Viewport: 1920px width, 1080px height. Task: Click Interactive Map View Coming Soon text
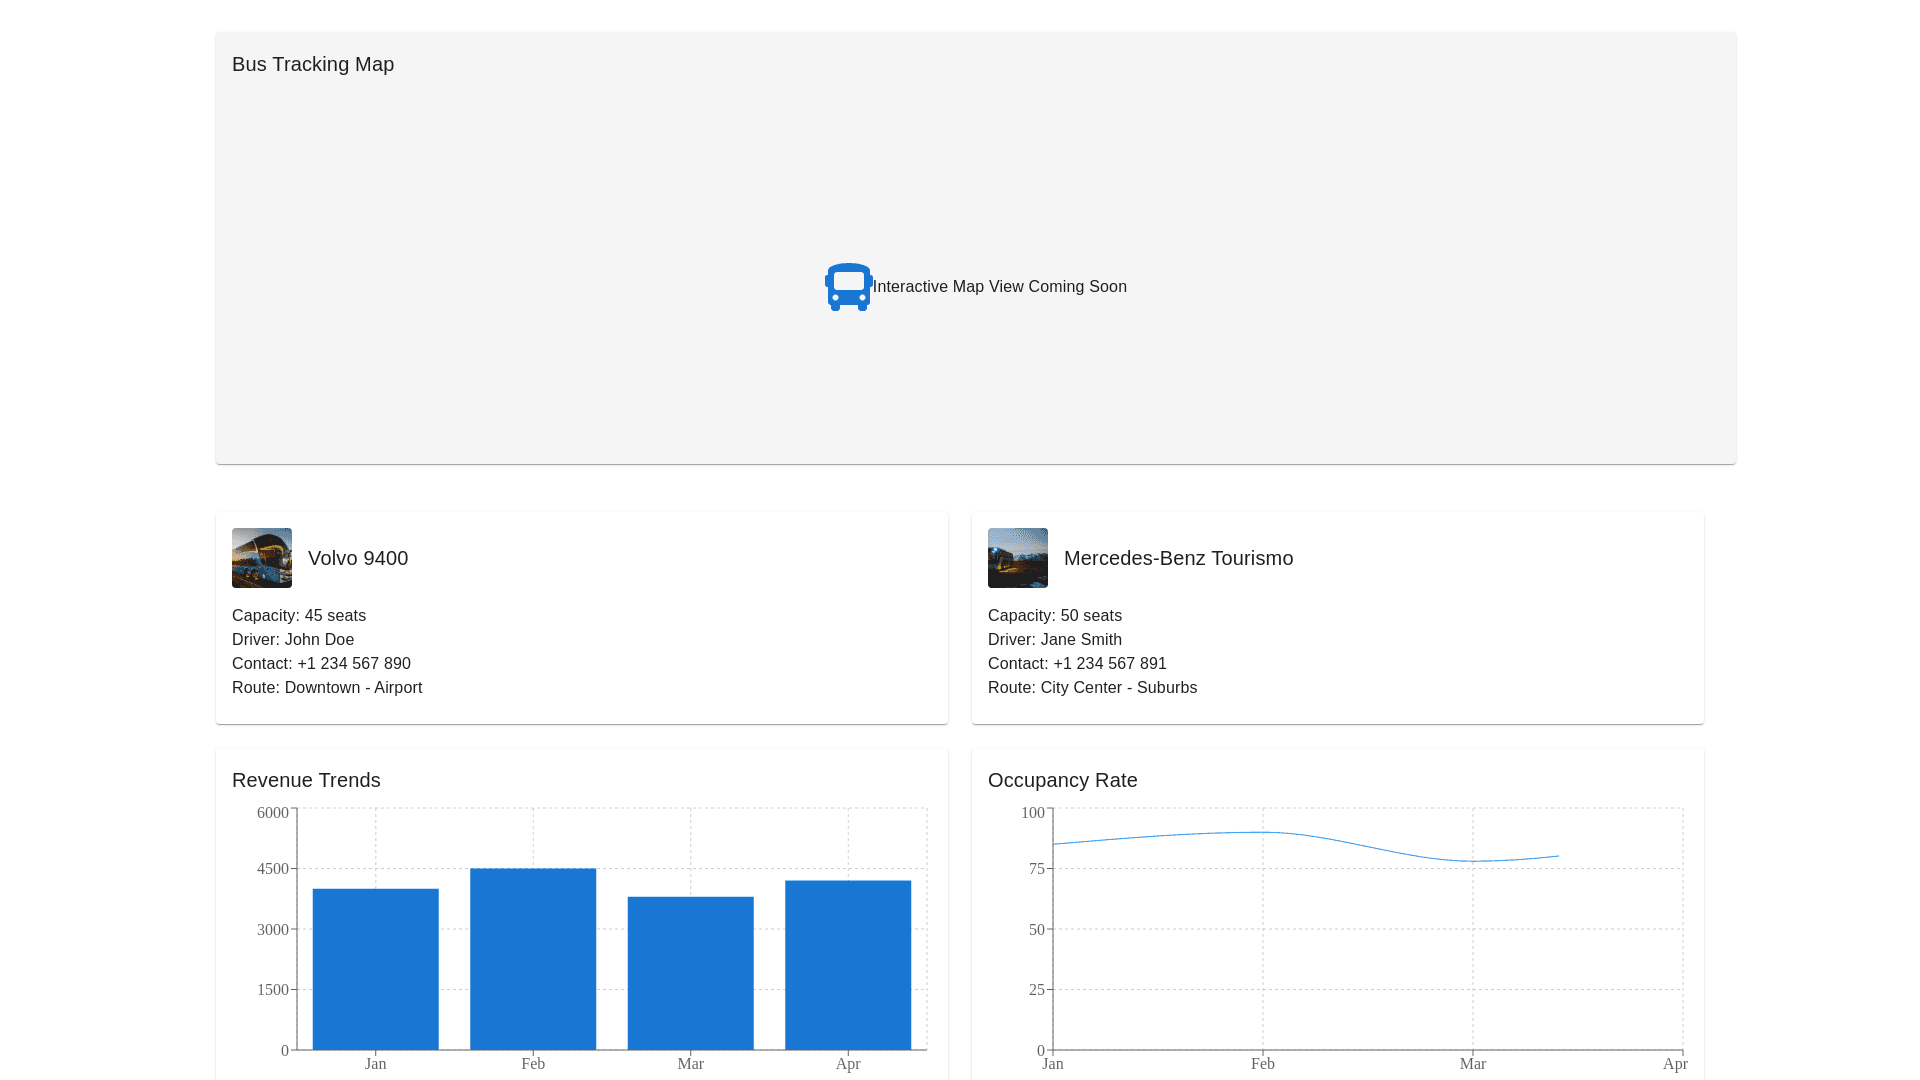[x=999, y=287]
